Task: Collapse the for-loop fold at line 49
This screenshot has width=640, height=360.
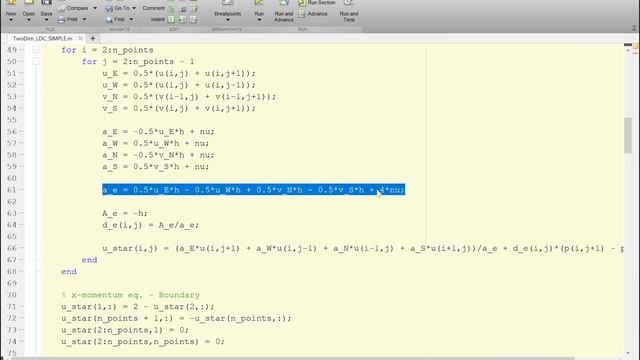Action: 36,50
